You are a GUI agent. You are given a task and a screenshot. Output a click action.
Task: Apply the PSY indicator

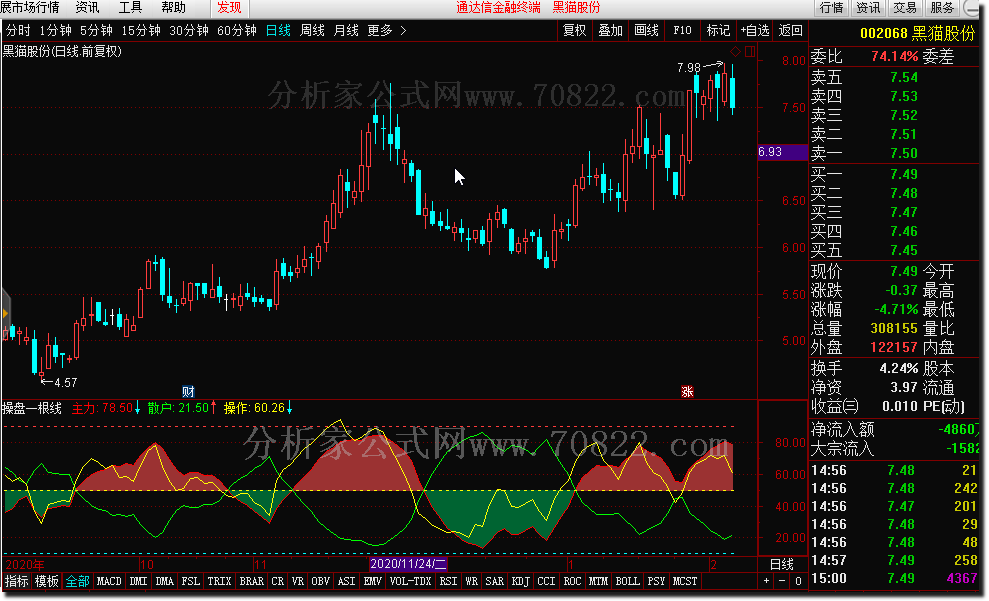coord(656,581)
